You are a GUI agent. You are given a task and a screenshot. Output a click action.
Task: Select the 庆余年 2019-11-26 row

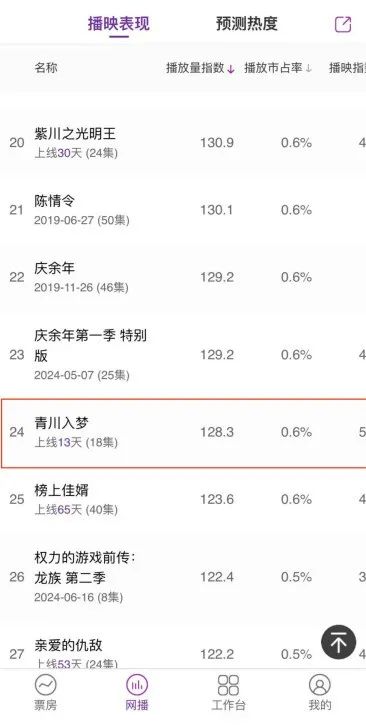click(183, 277)
